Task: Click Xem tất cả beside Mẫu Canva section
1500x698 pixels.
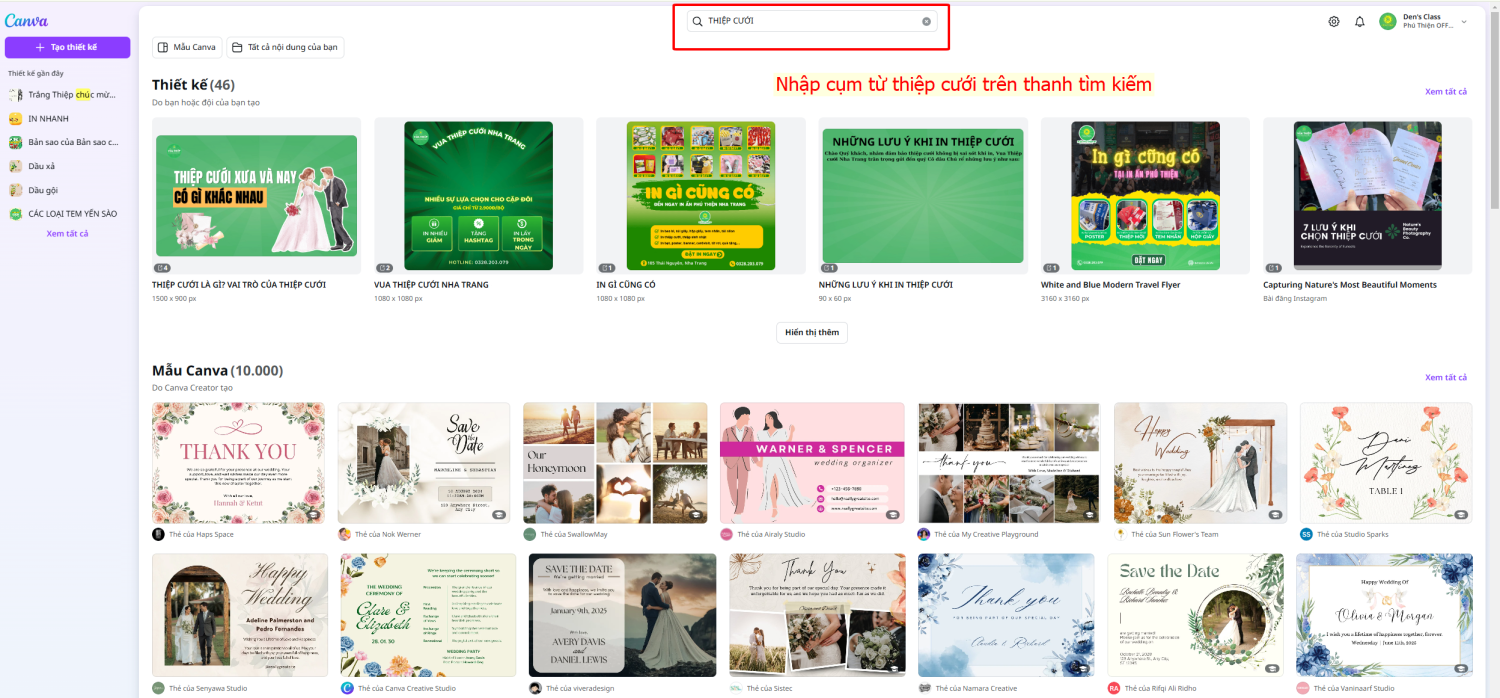Action: tap(1446, 378)
